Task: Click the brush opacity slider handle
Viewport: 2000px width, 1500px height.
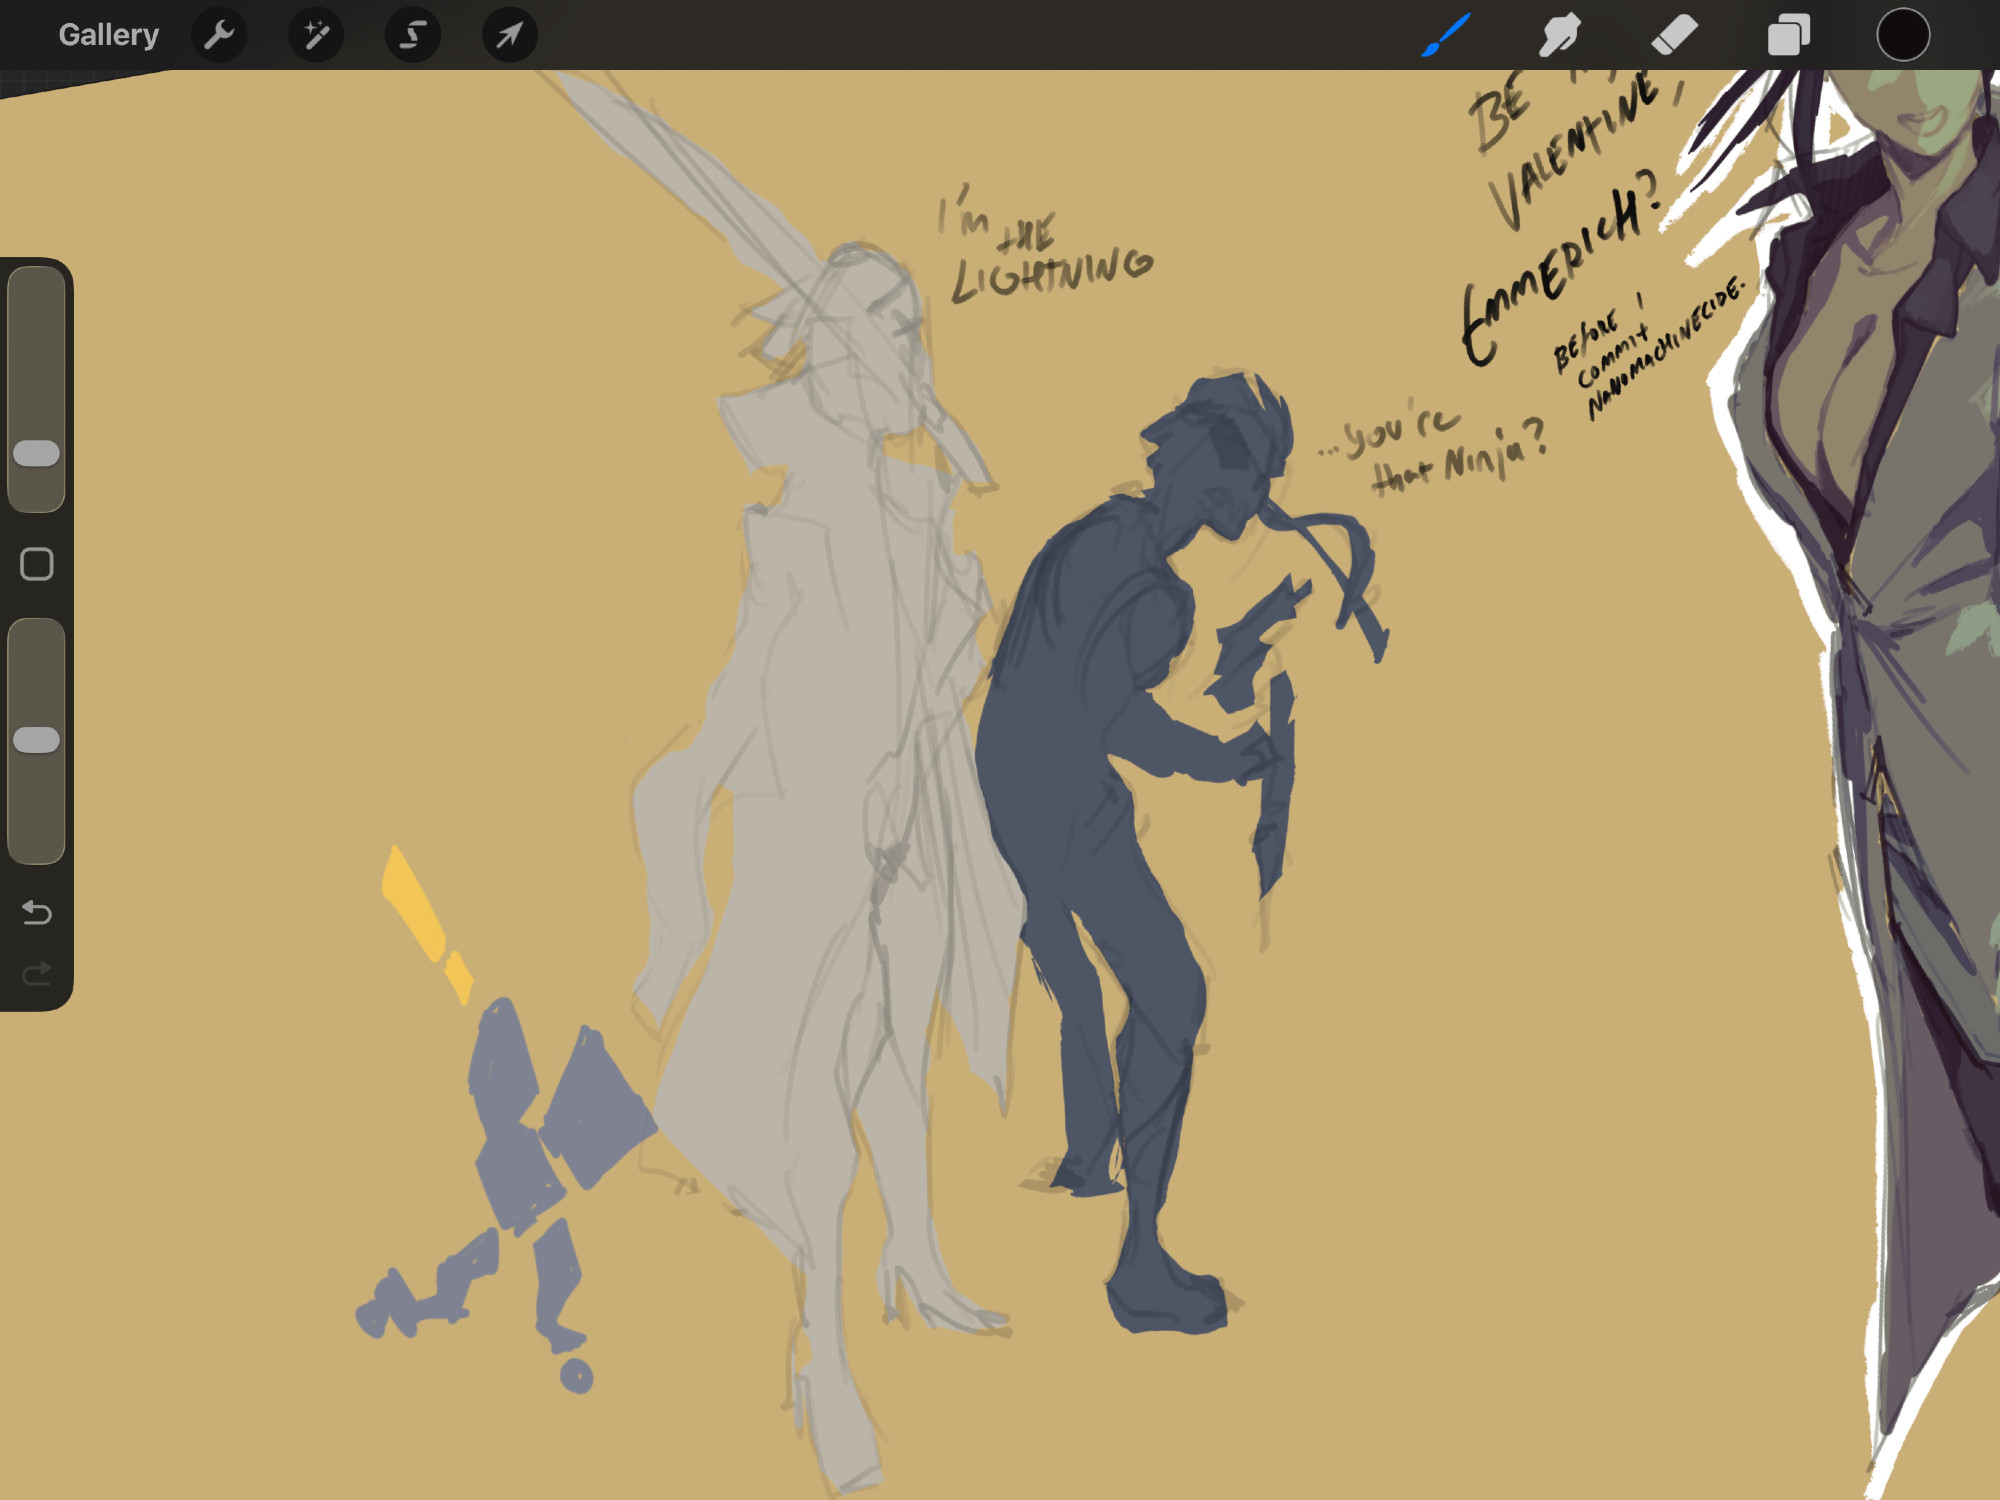Action: 37,740
